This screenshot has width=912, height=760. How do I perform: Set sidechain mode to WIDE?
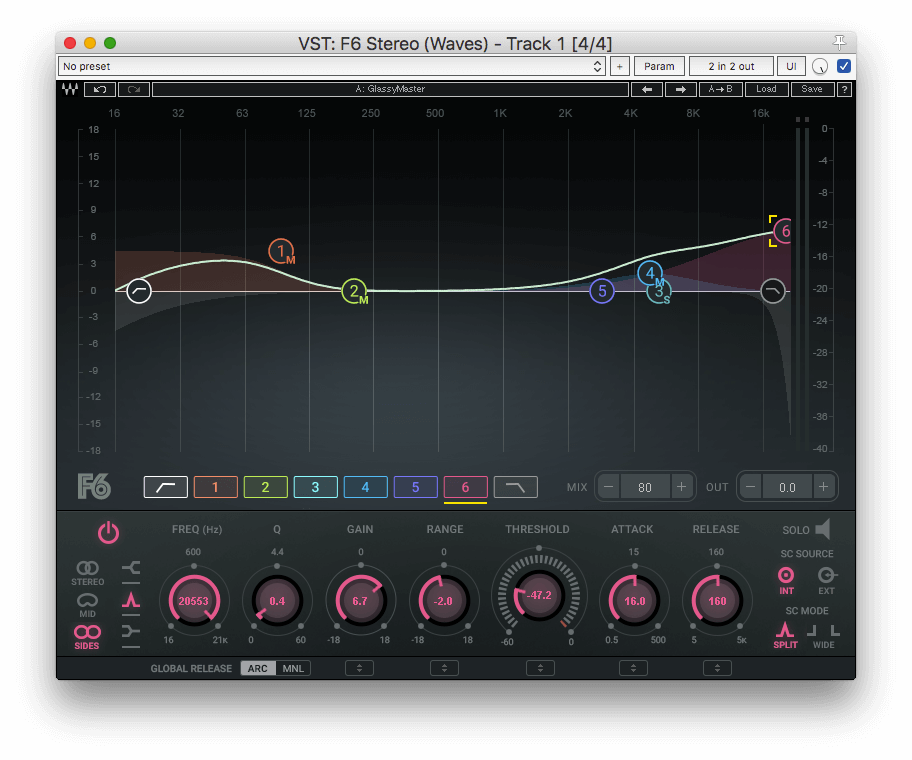824,636
